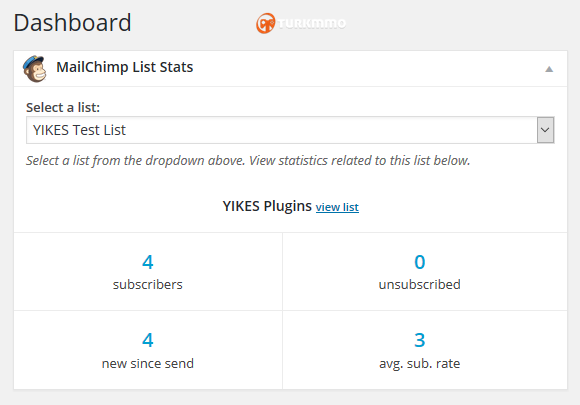The image size is (580, 405).
Task: Click the avg. sub. rate value
Action: (x=419, y=340)
